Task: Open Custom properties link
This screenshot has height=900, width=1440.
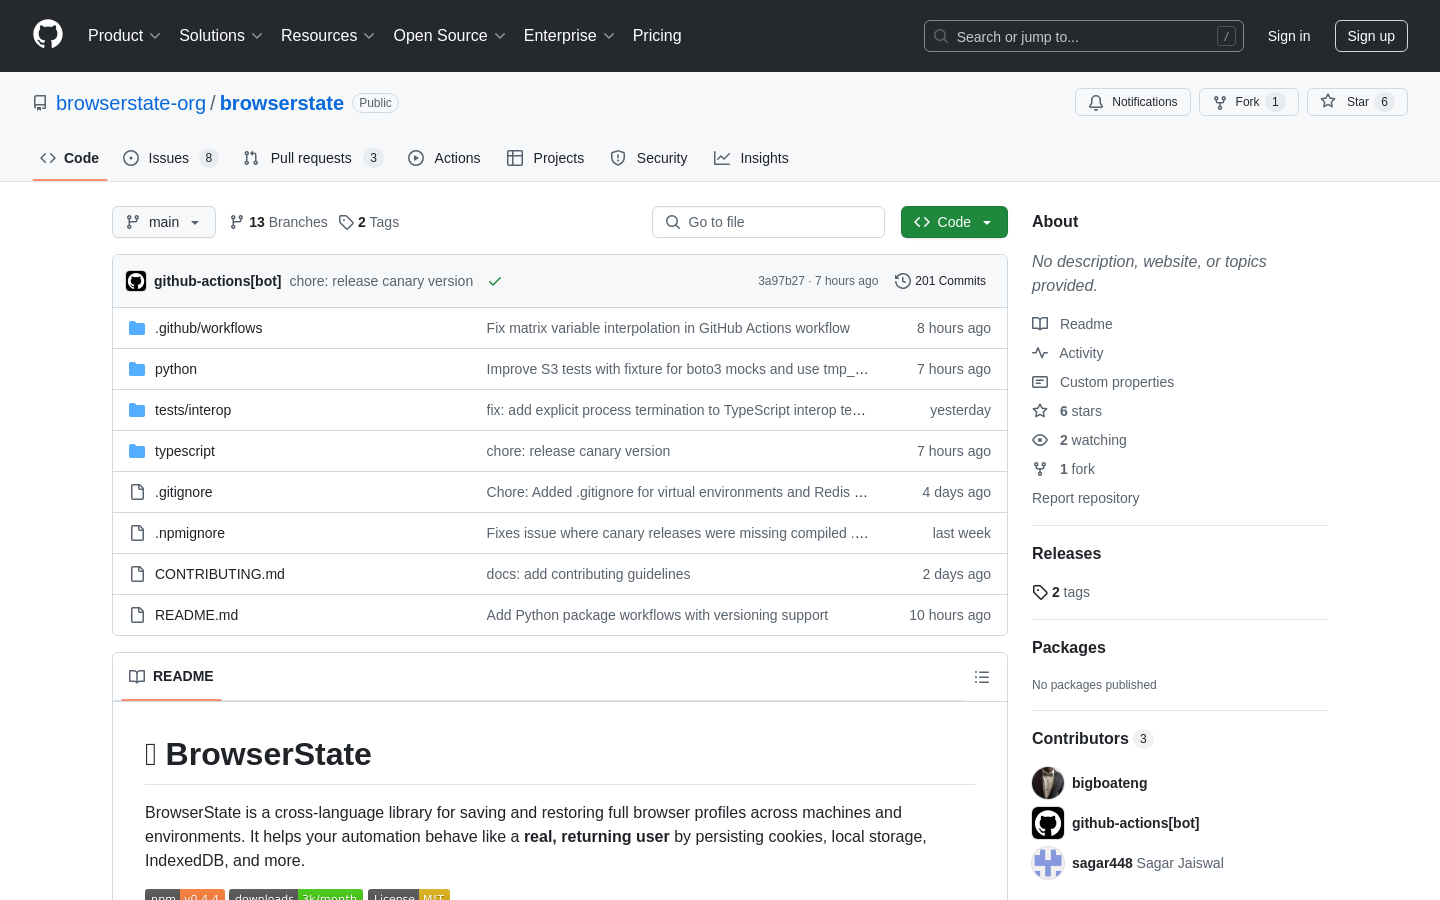Action: (1103, 382)
